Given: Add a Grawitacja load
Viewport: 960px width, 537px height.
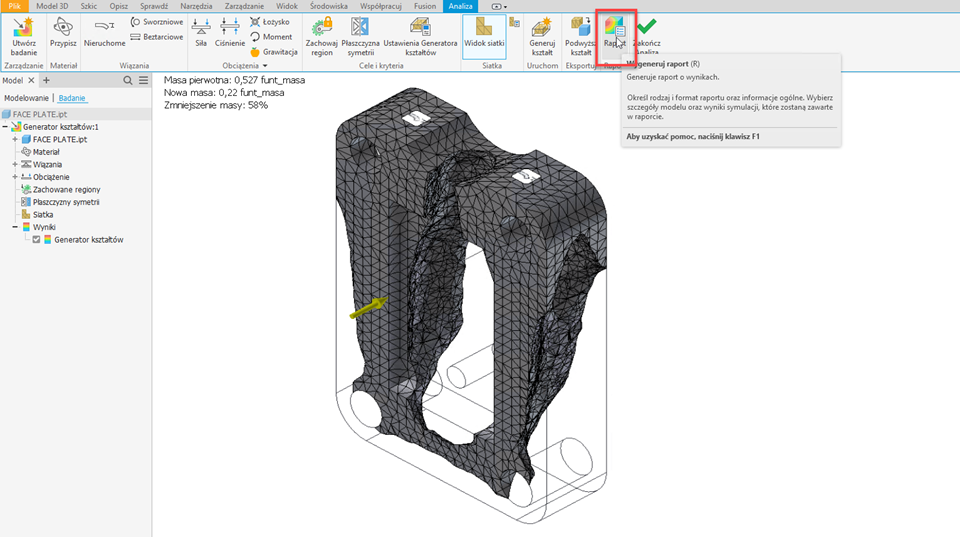Looking at the screenshot, I should pyautogui.click(x=274, y=52).
